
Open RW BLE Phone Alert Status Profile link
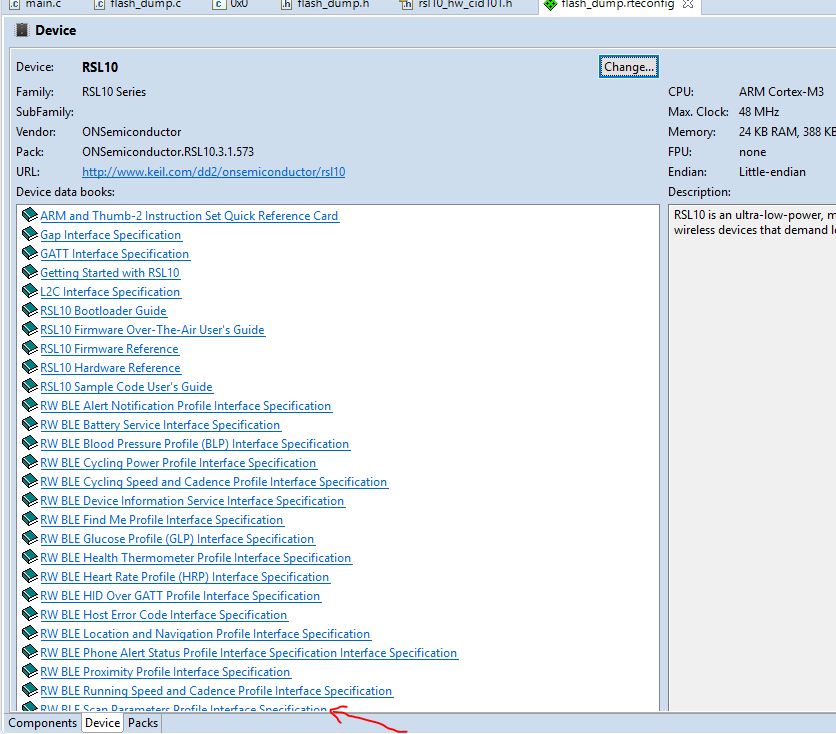249,653
